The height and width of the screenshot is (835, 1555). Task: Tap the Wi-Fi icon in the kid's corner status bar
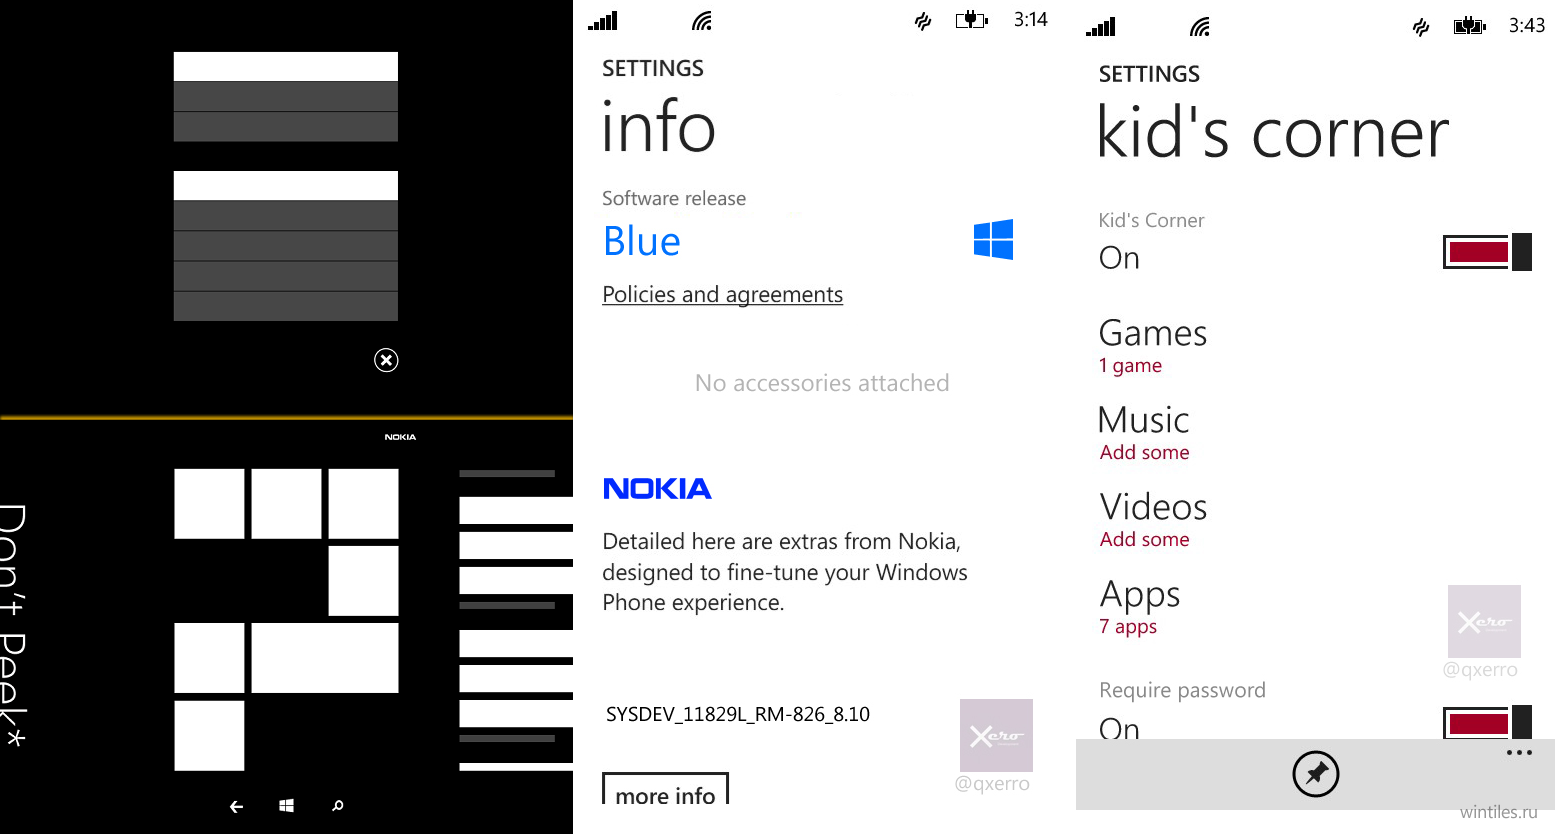pyautogui.click(x=1200, y=27)
